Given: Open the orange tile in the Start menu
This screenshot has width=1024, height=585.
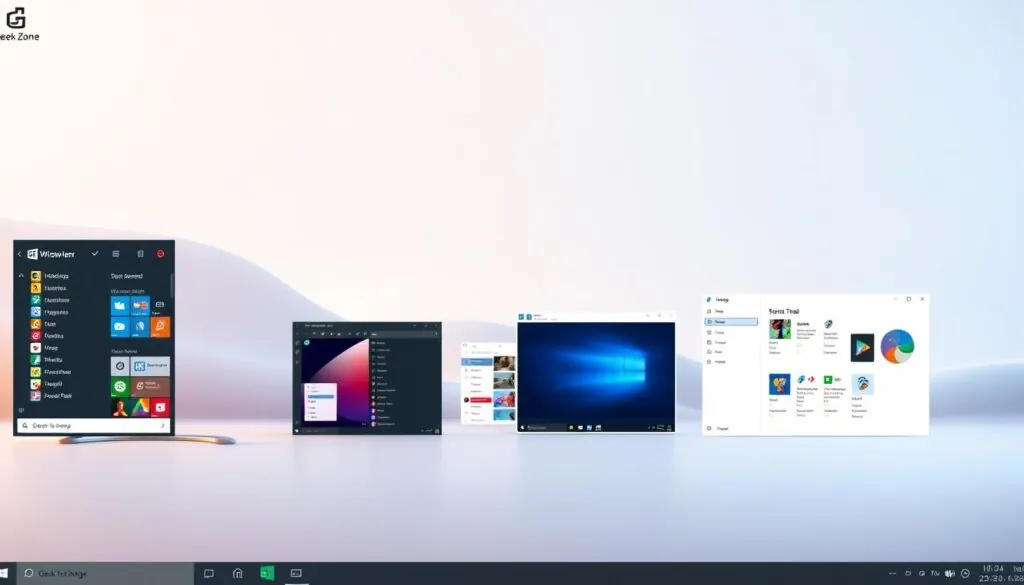Looking at the screenshot, I should 161,326.
